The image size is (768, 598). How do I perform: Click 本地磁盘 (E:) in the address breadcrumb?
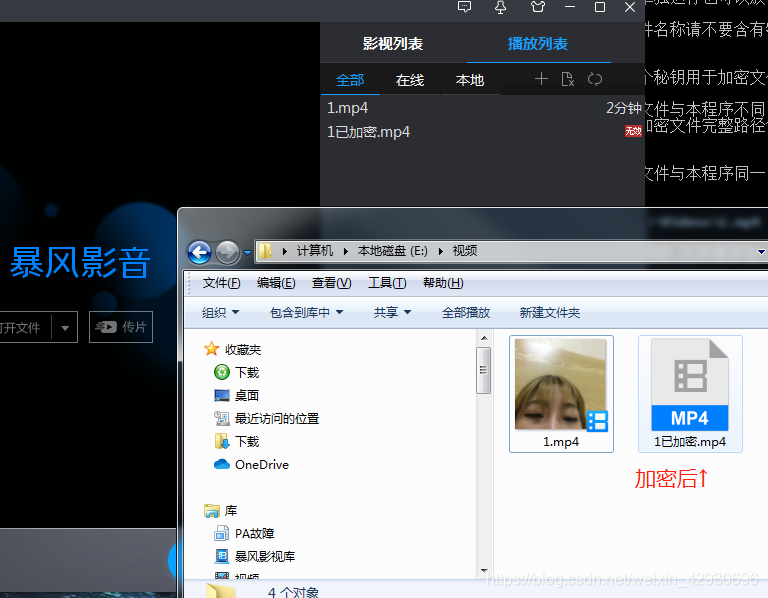[393, 251]
